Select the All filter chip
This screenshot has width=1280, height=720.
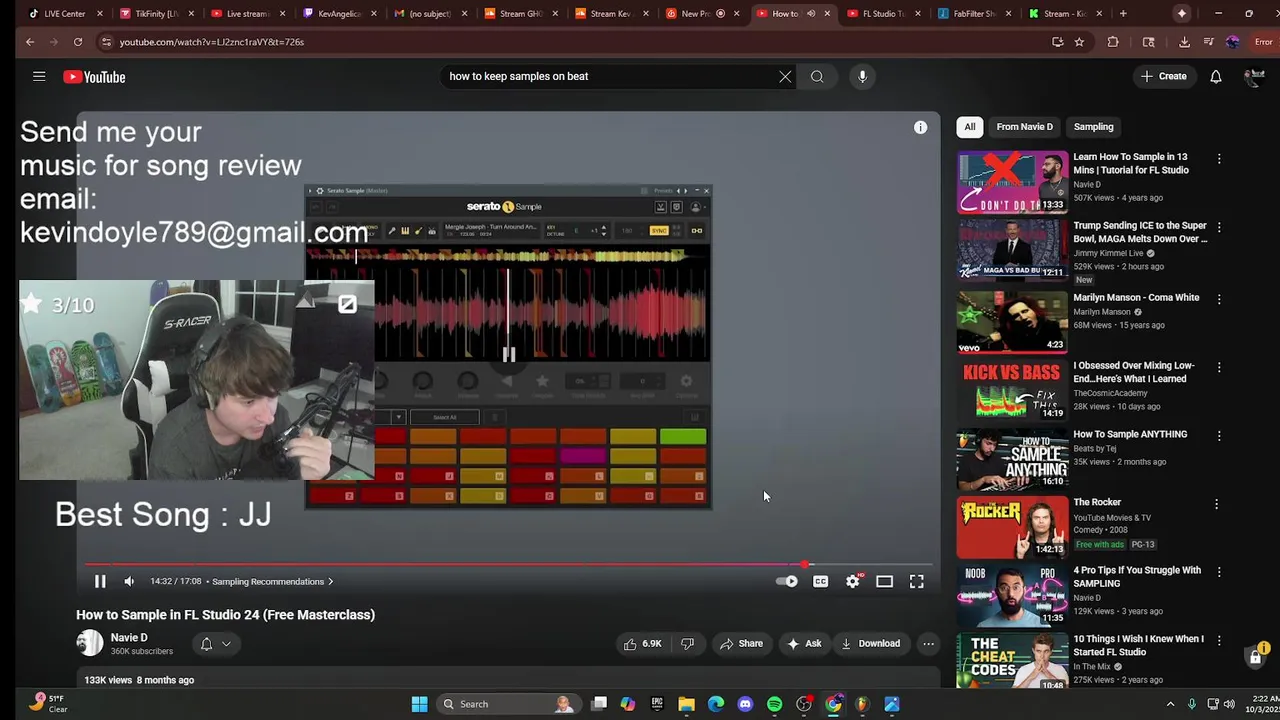tap(969, 127)
